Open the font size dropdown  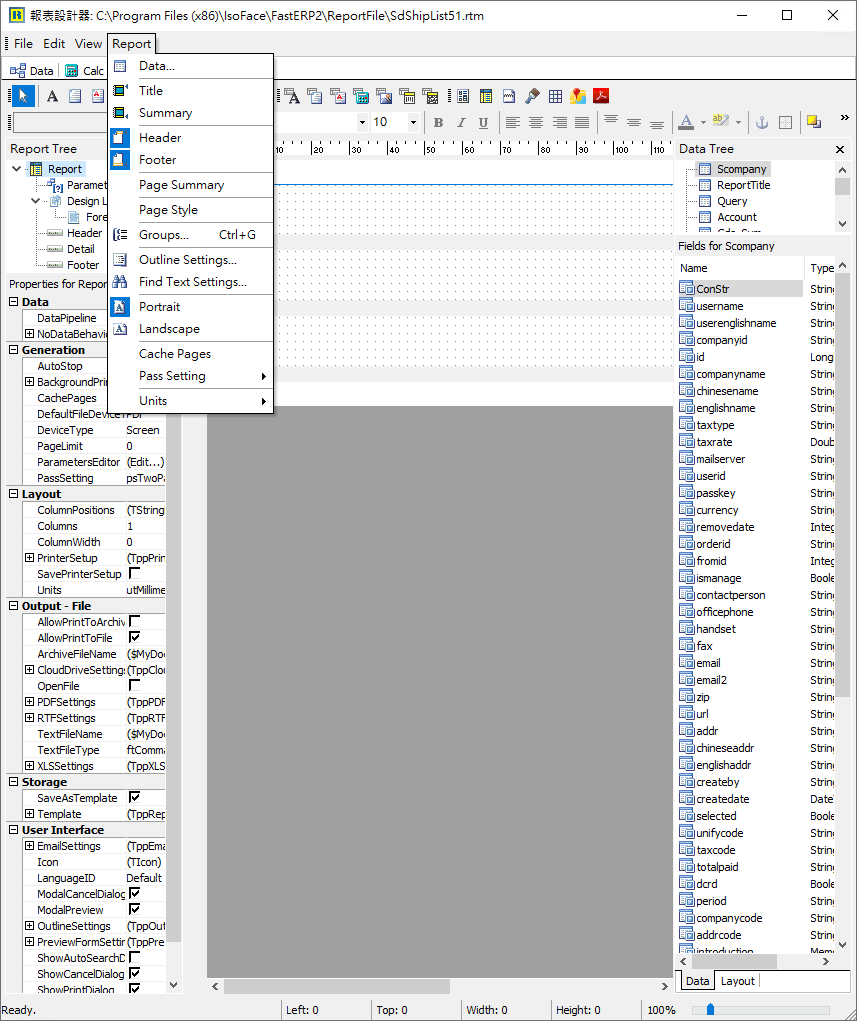413,122
